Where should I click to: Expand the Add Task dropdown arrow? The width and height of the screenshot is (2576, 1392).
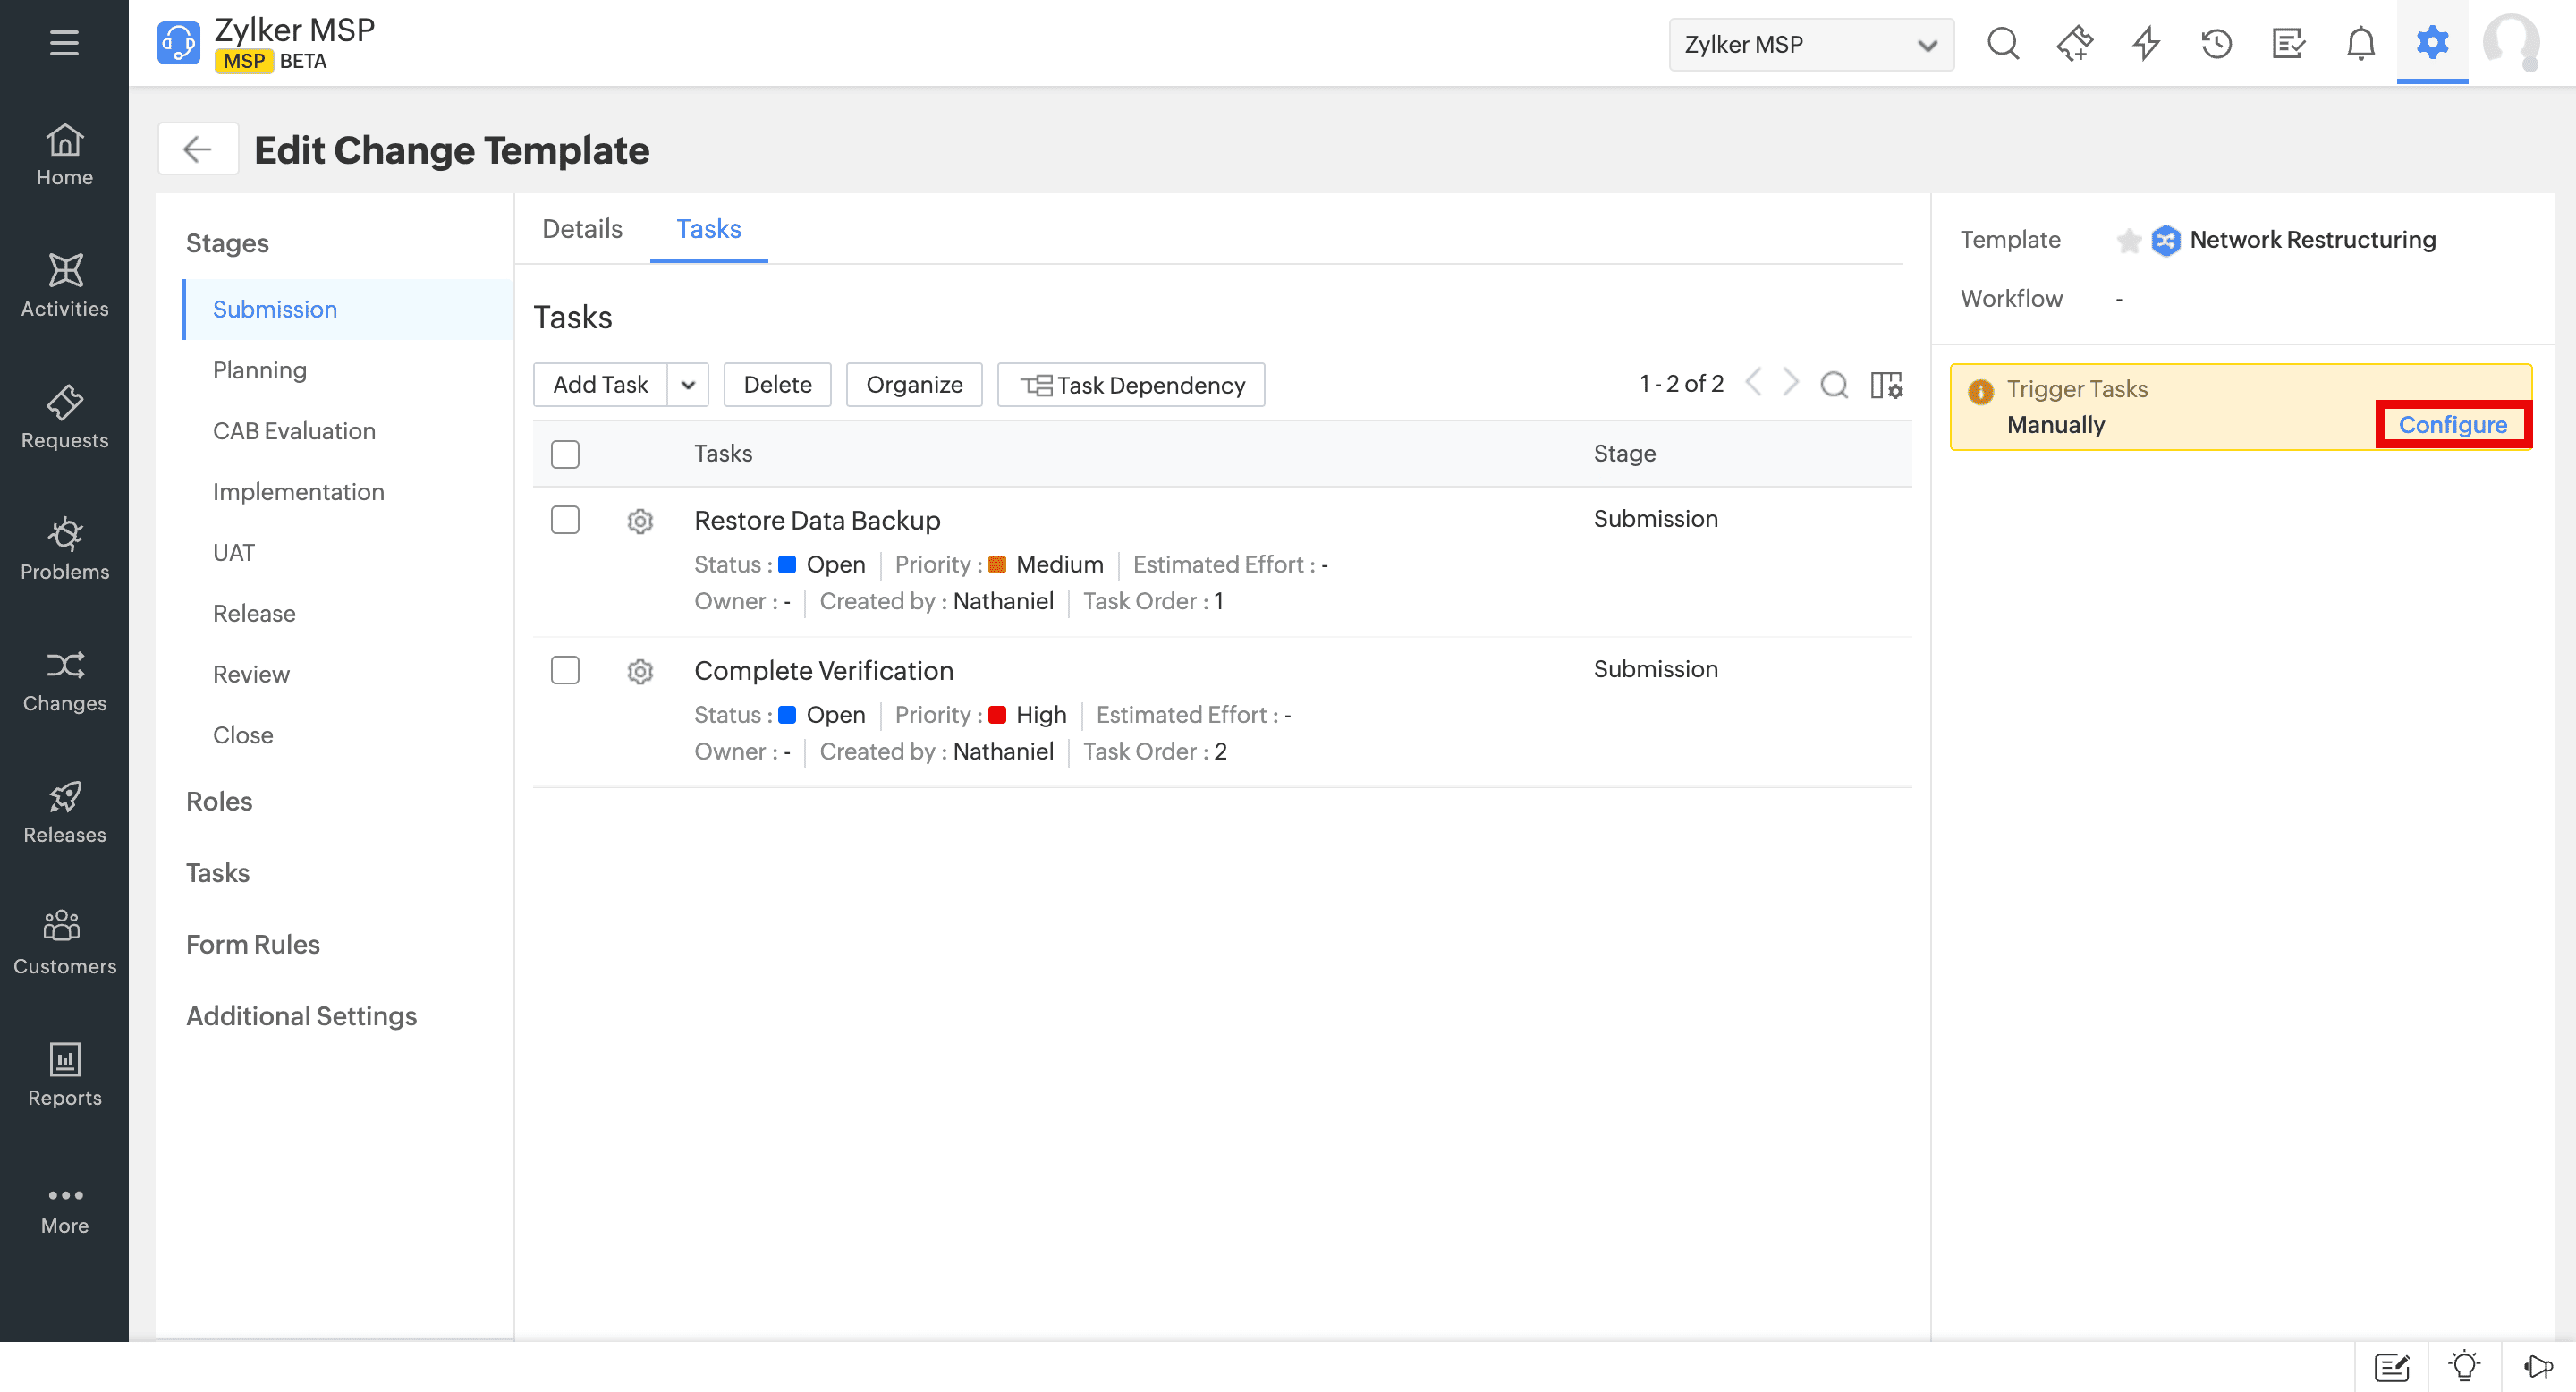coord(688,385)
